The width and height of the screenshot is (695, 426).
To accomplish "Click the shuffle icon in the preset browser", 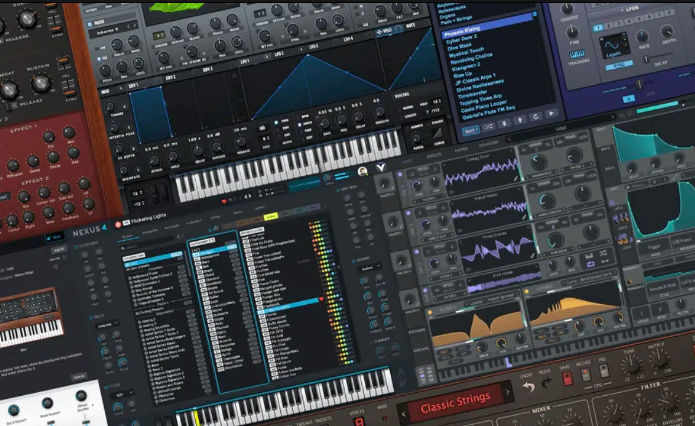I will point(488,127).
